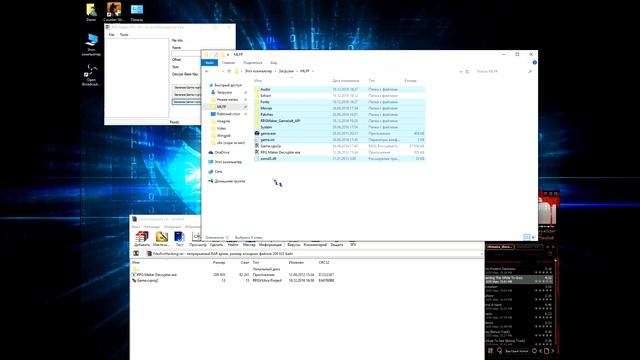The width and height of the screenshot is (640, 360).
Task: Click the previous arrow in player's bottom bar
Action: 541,351
